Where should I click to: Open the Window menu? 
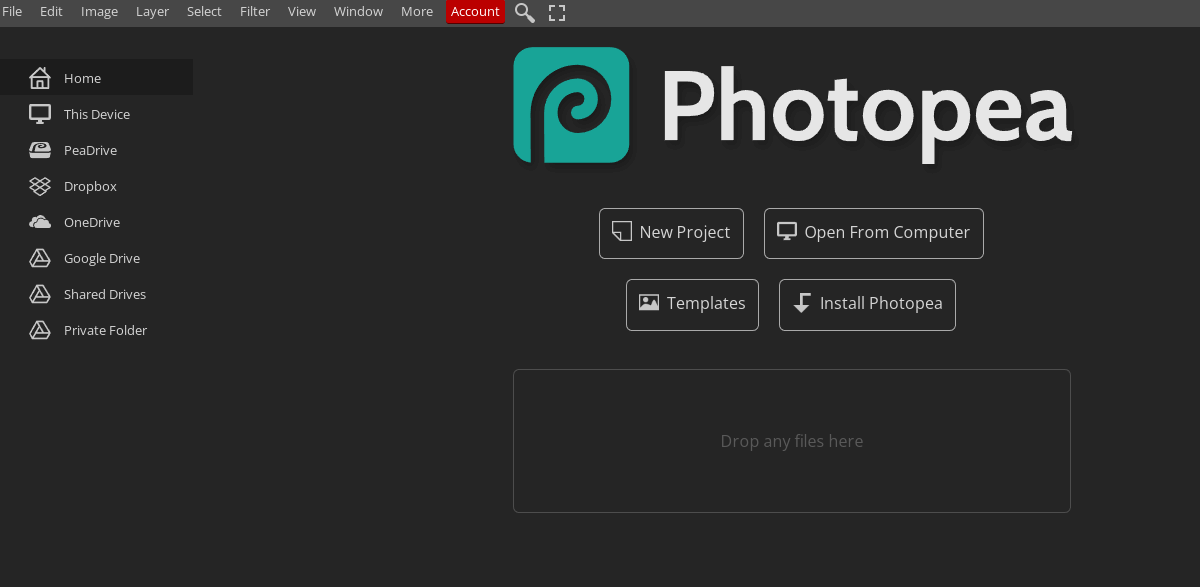tap(358, 12)
